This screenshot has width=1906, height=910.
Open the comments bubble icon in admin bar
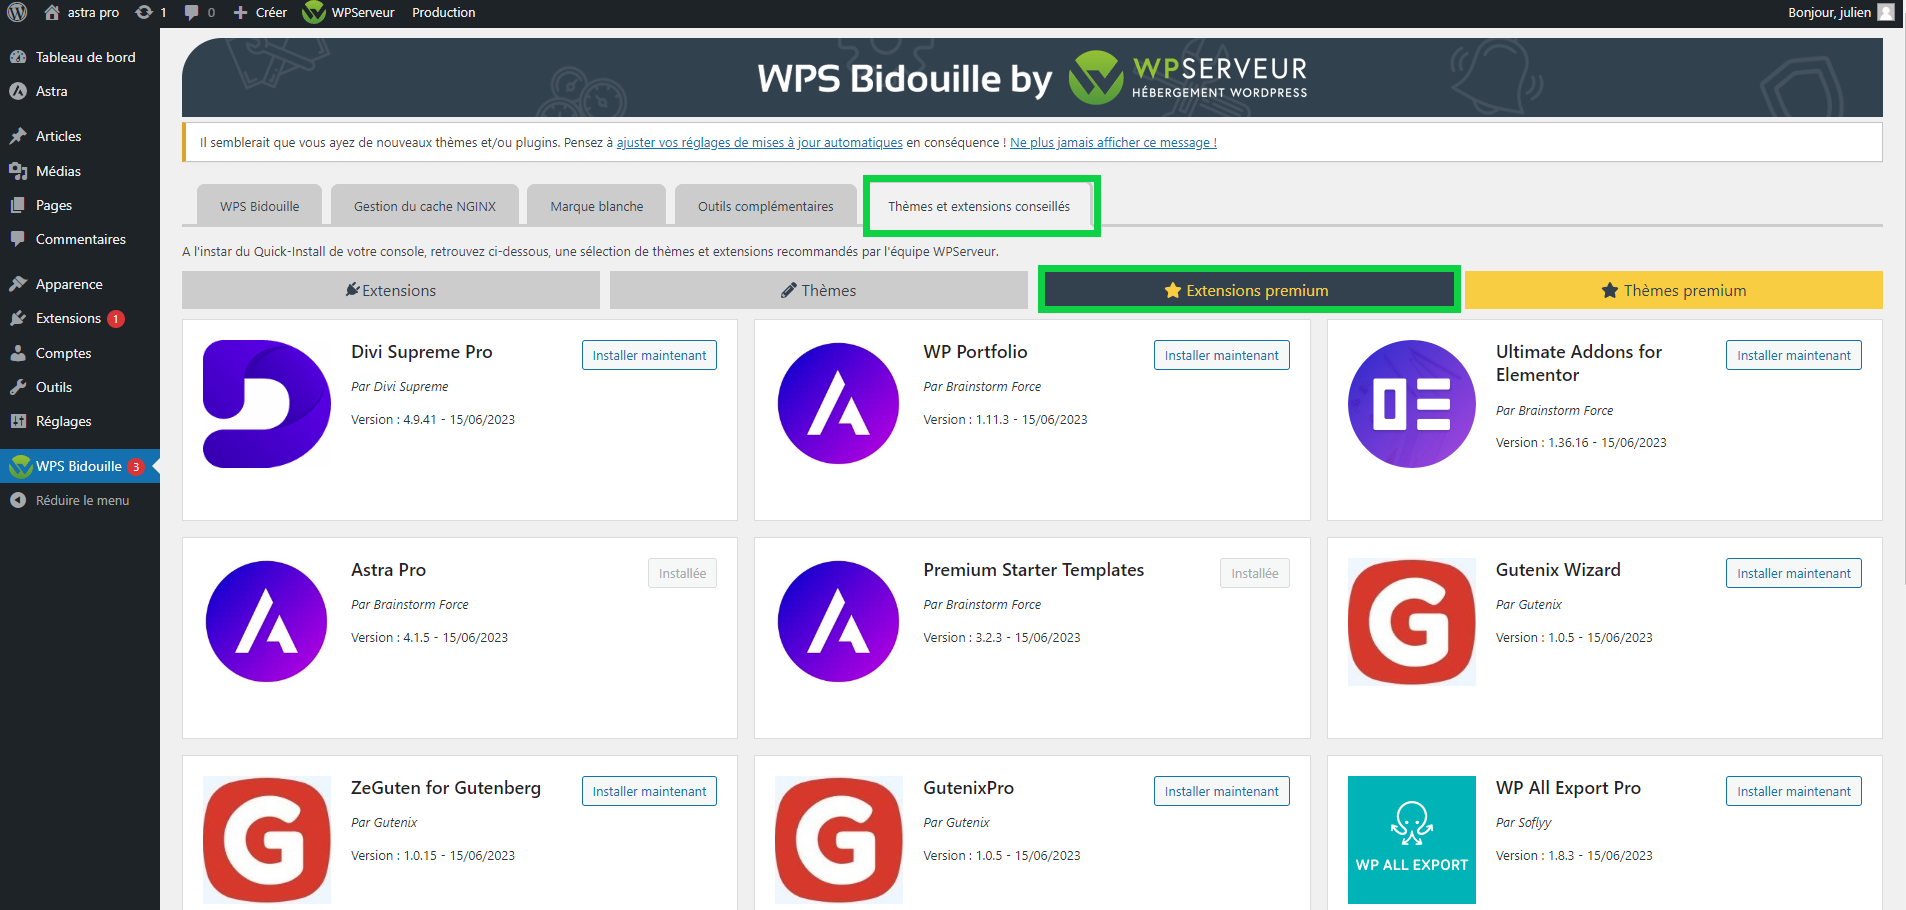coord(199,12)
